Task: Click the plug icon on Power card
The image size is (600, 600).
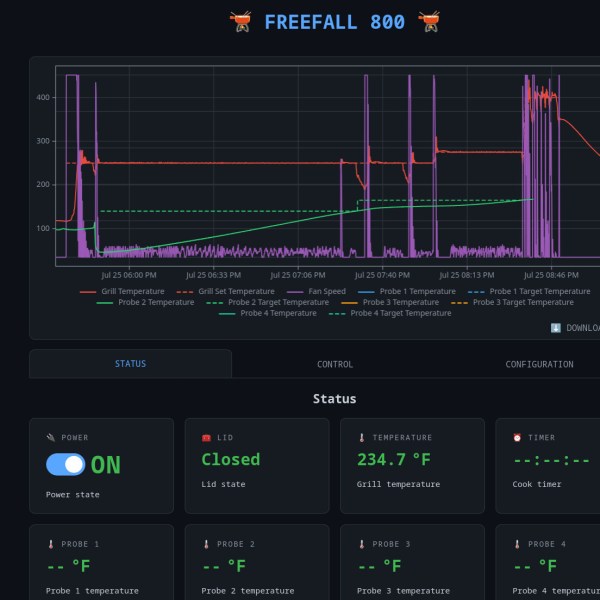Action: pos(51,437)
